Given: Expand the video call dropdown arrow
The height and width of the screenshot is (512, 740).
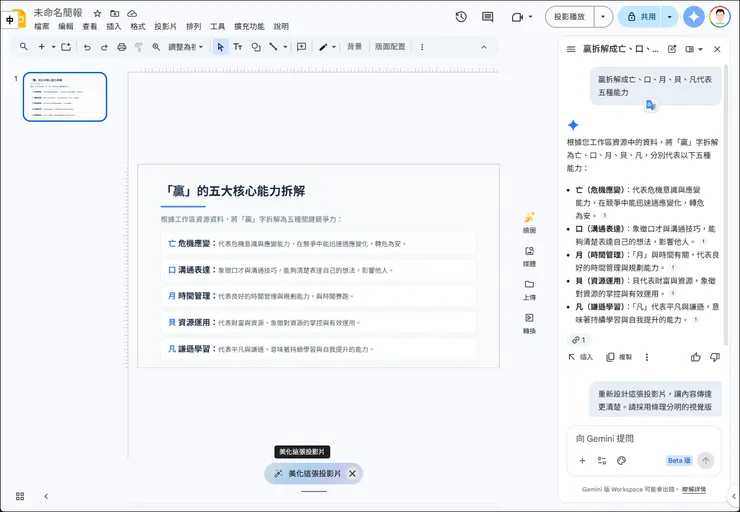Looking at the screenshot, I should (530, 17).
